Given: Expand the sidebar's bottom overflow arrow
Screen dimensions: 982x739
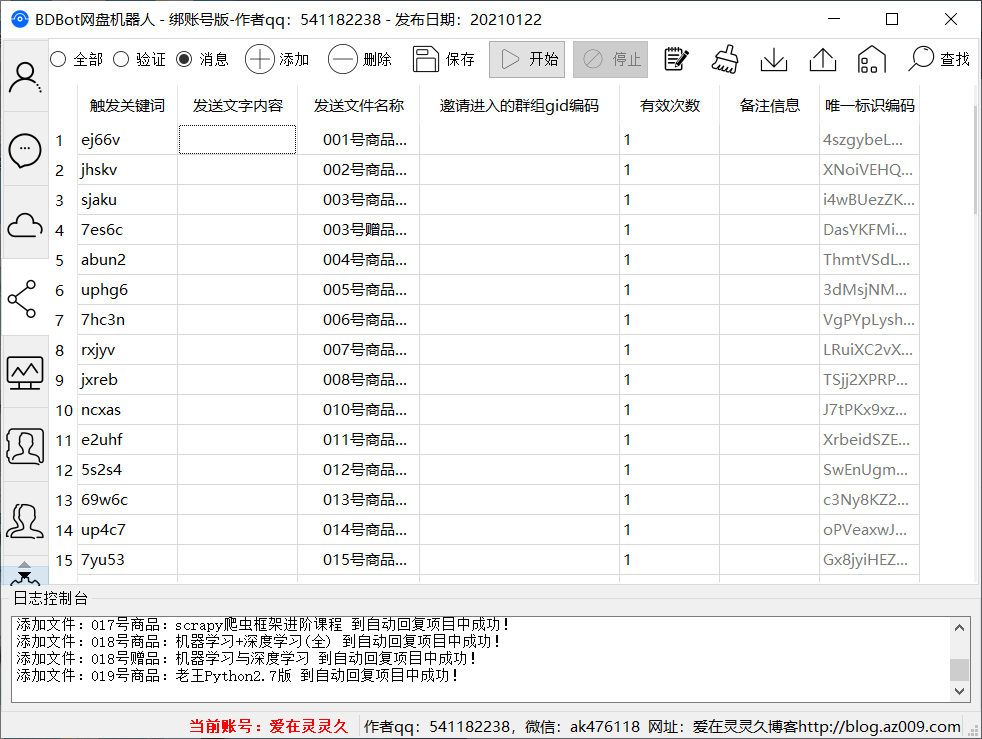Looking at the screenshot, I should point(25,573).
